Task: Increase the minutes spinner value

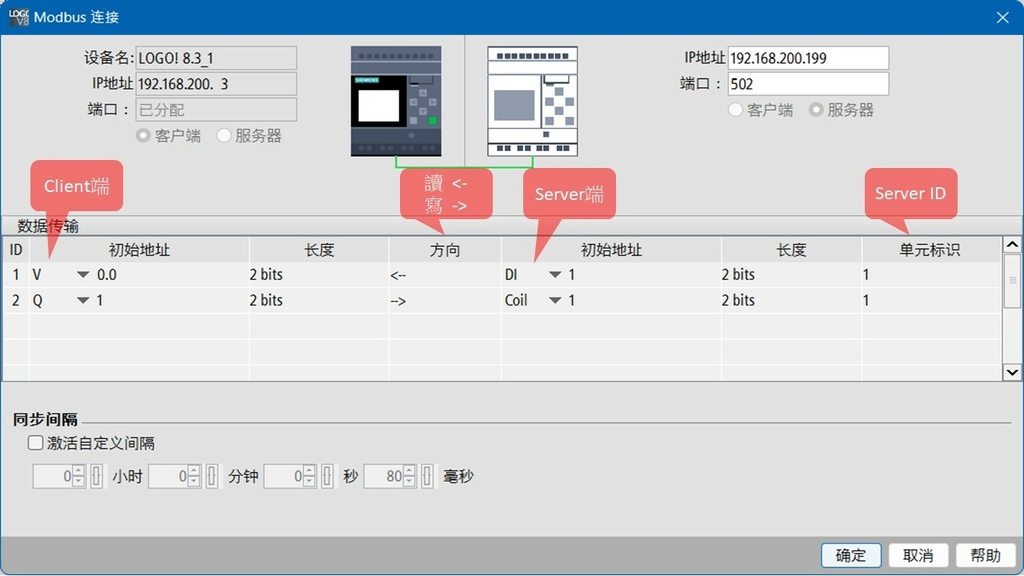Action: coord(194,470)
